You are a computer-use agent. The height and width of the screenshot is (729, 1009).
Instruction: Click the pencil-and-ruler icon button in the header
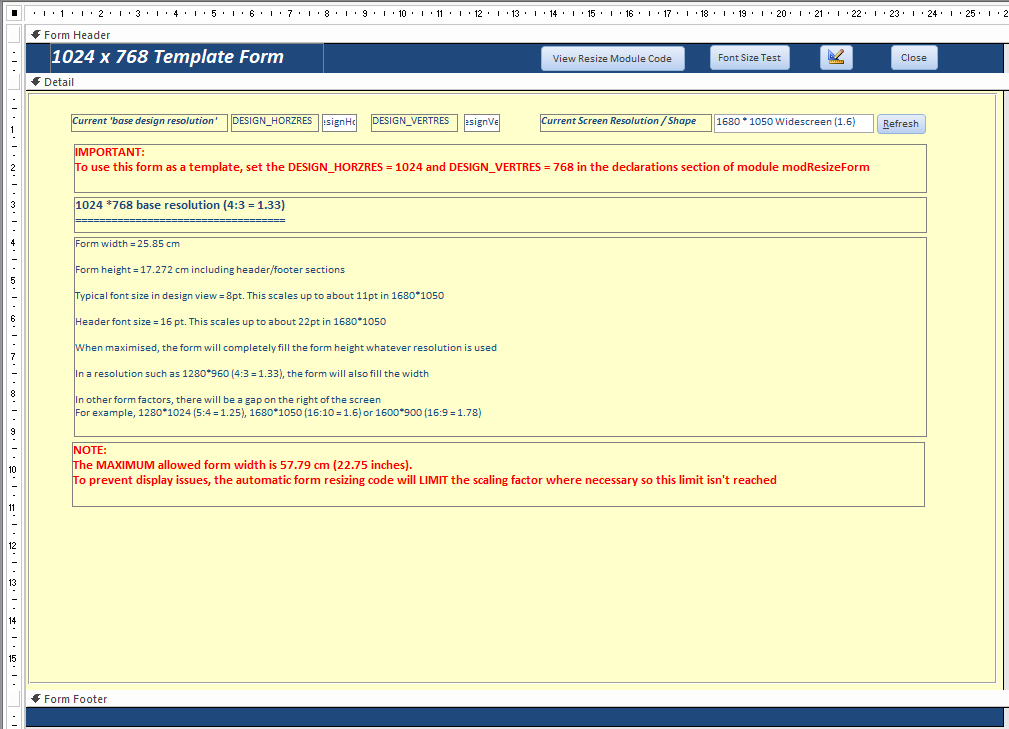pos(836,57)
